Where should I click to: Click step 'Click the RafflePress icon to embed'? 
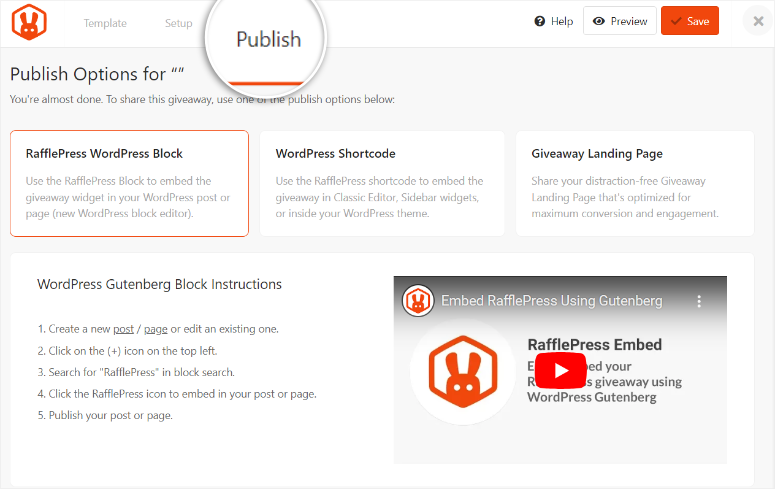click(177, 394)
